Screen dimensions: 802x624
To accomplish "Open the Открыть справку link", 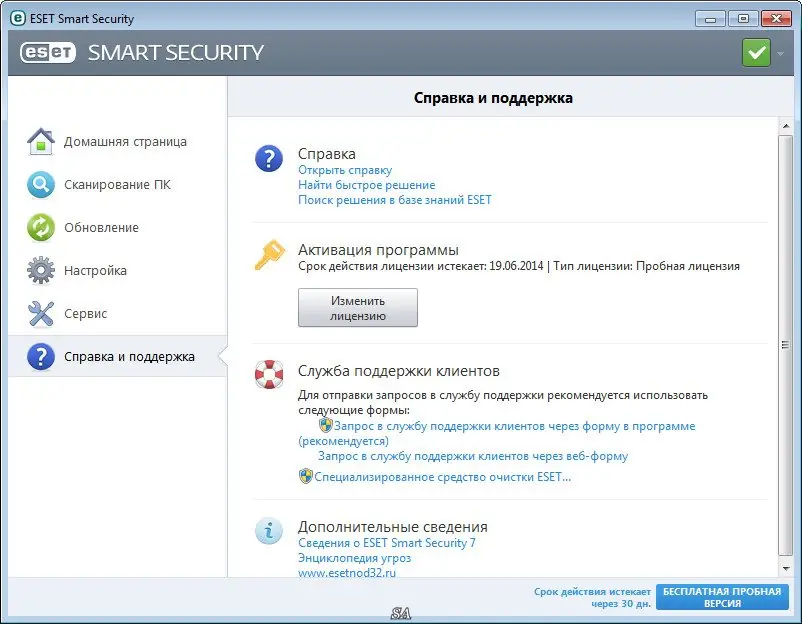I will [345, 170].
